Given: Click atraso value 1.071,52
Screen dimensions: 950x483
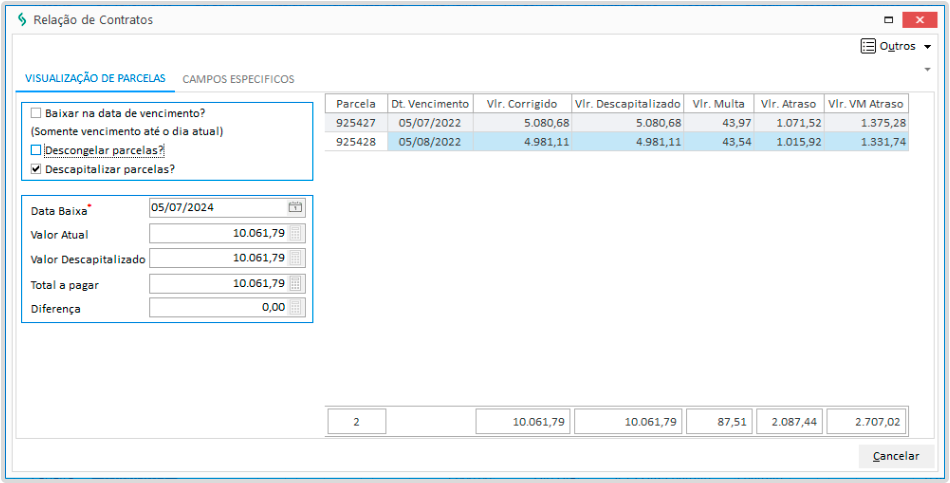Looking at the screenshot, I should pyautogui.click(x=789, y=123).
